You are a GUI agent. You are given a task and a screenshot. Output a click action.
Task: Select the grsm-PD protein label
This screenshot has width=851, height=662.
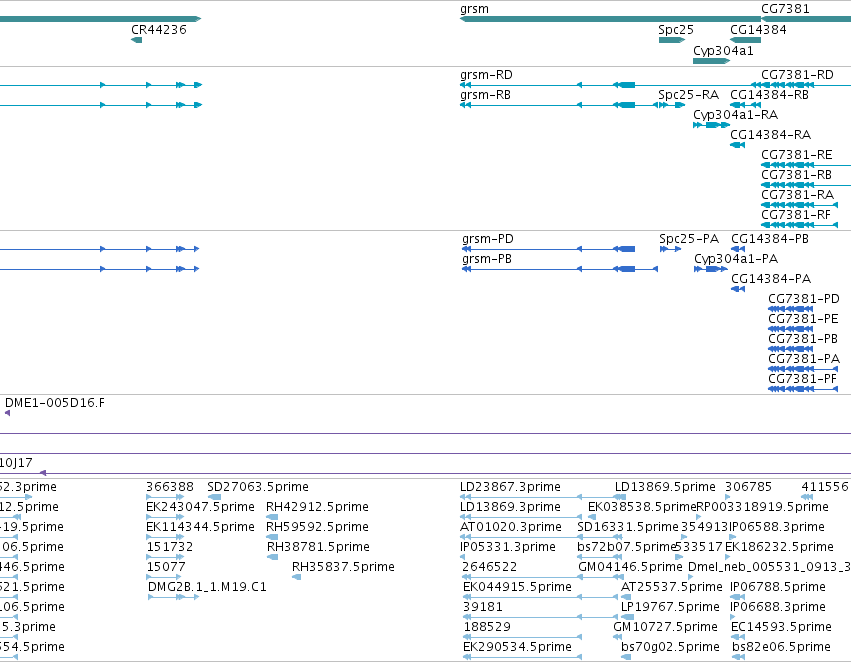coord(488,239)
